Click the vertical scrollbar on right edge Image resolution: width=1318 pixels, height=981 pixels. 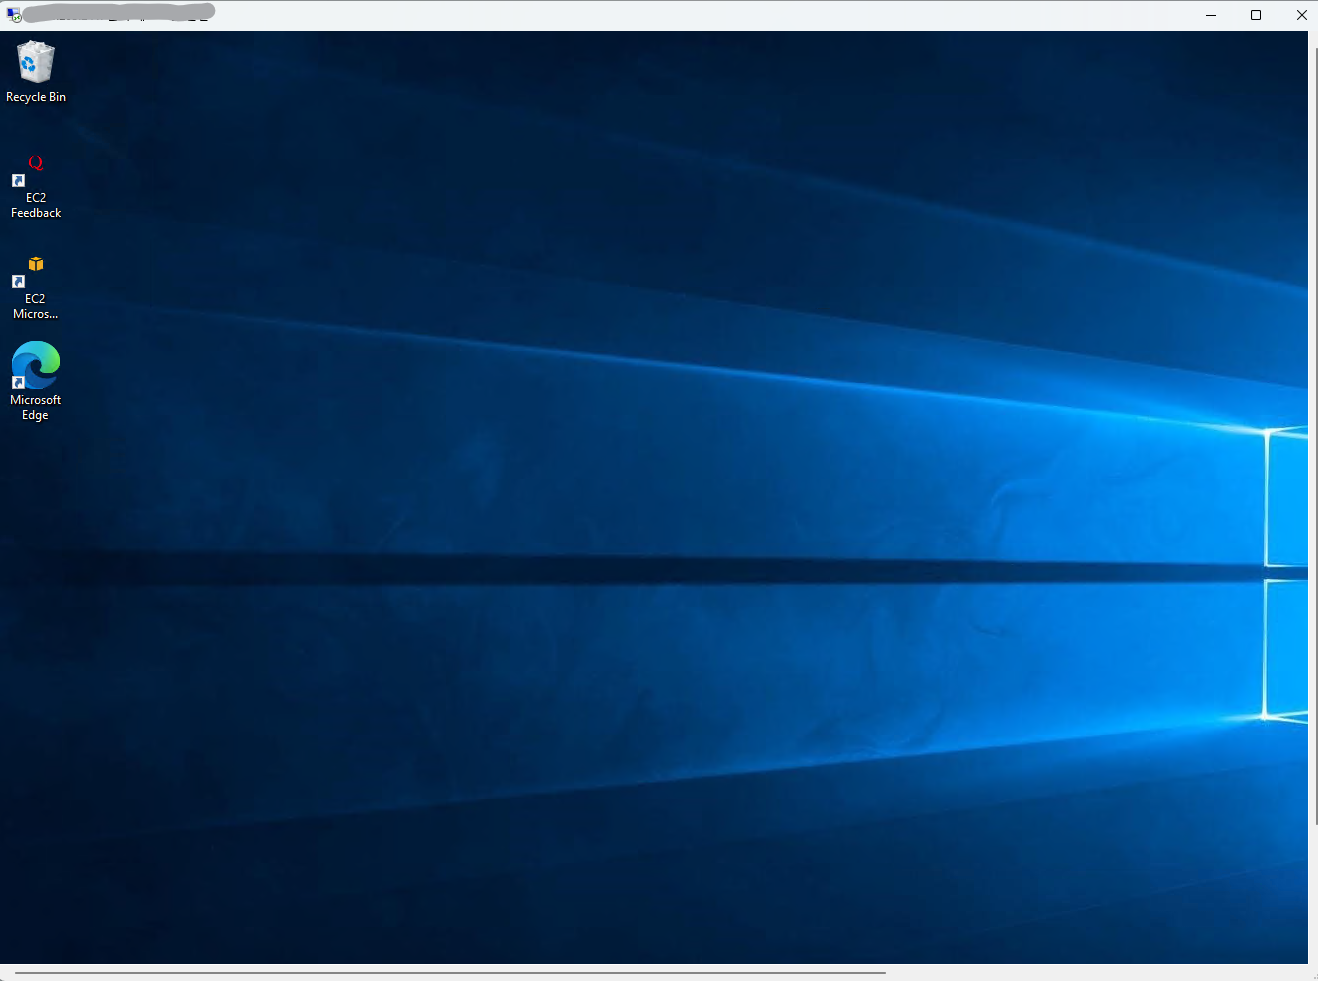click(1314, 435)
